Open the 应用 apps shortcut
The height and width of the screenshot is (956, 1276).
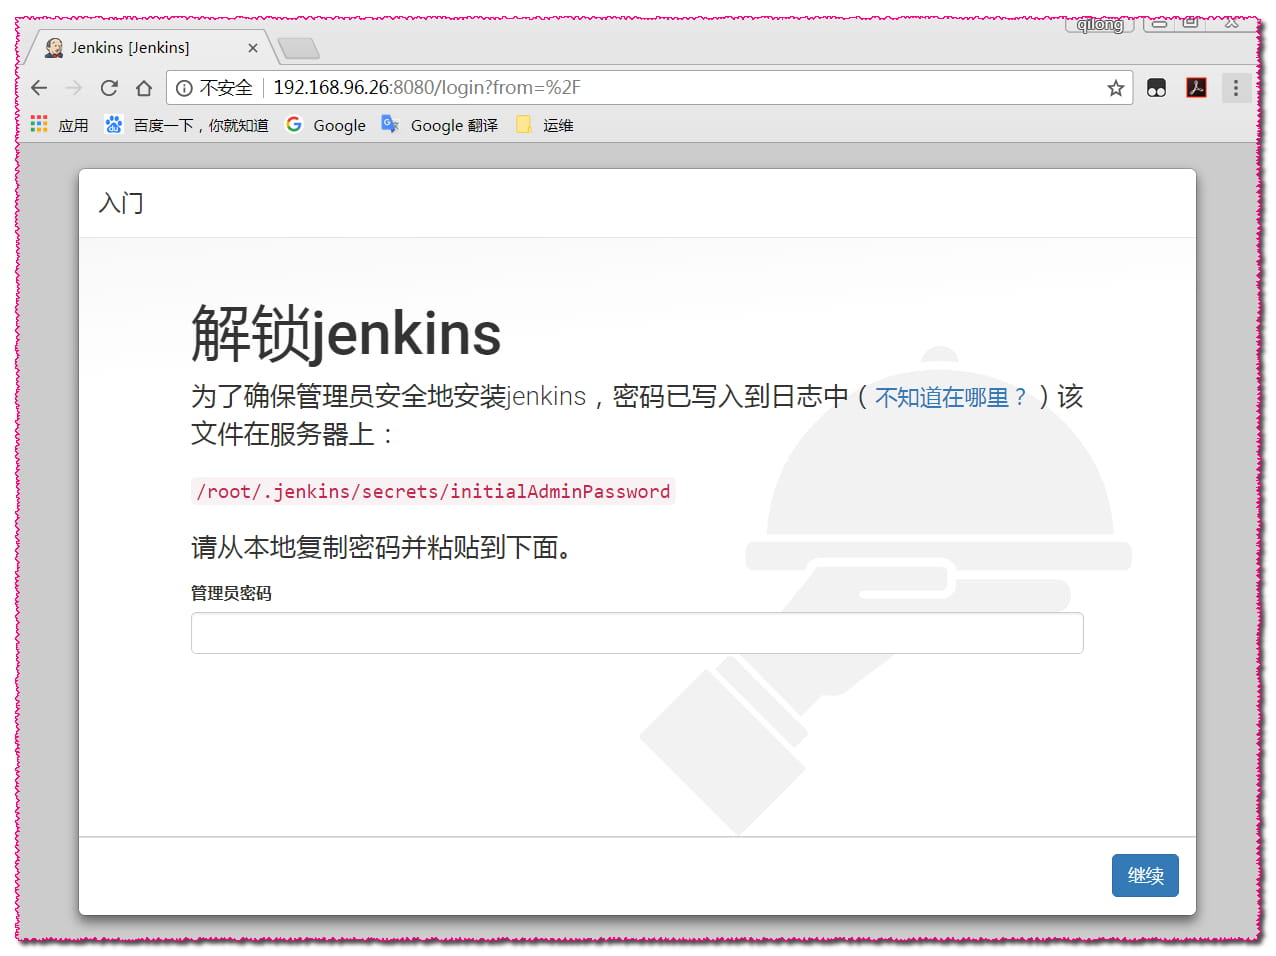point(59,125)
